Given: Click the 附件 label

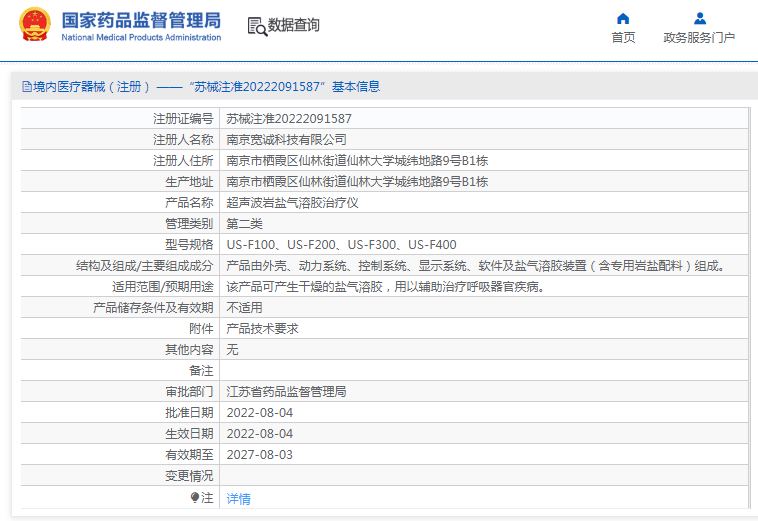Looking at the screenshot, I should (x=201, y=329).
